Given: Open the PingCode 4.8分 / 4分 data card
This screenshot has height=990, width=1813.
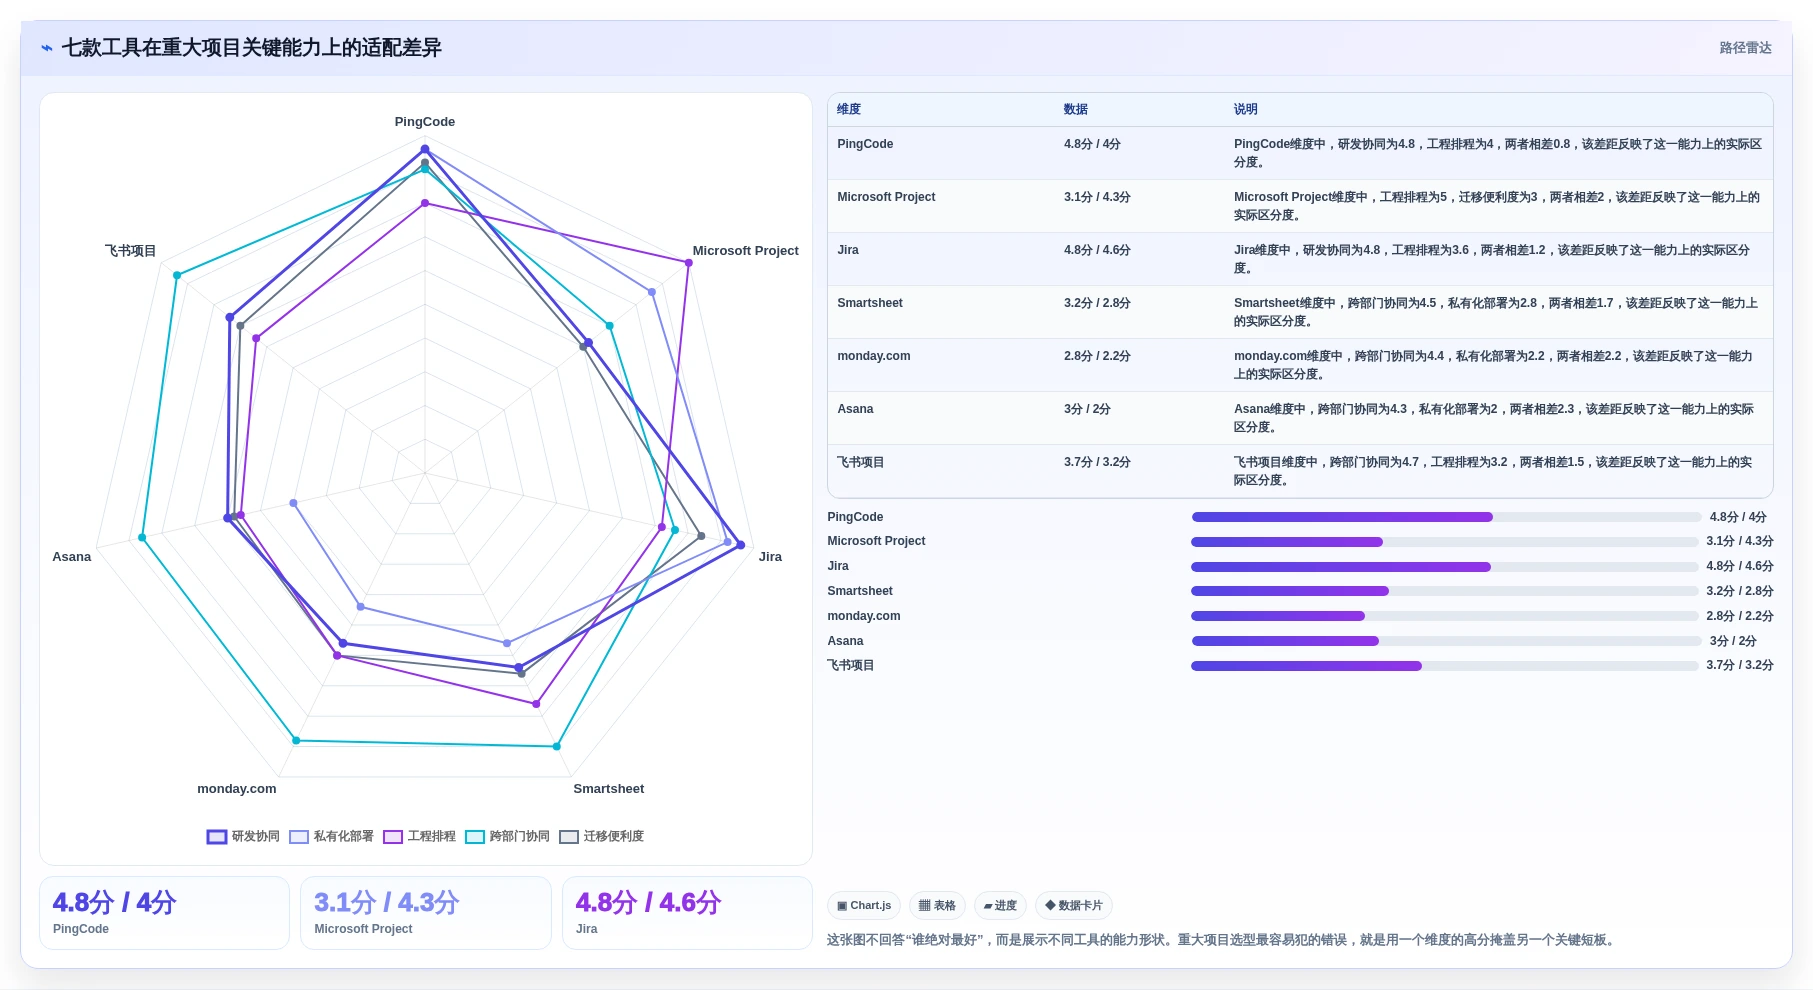Looking at the screenshot, I should click(164, 913).
